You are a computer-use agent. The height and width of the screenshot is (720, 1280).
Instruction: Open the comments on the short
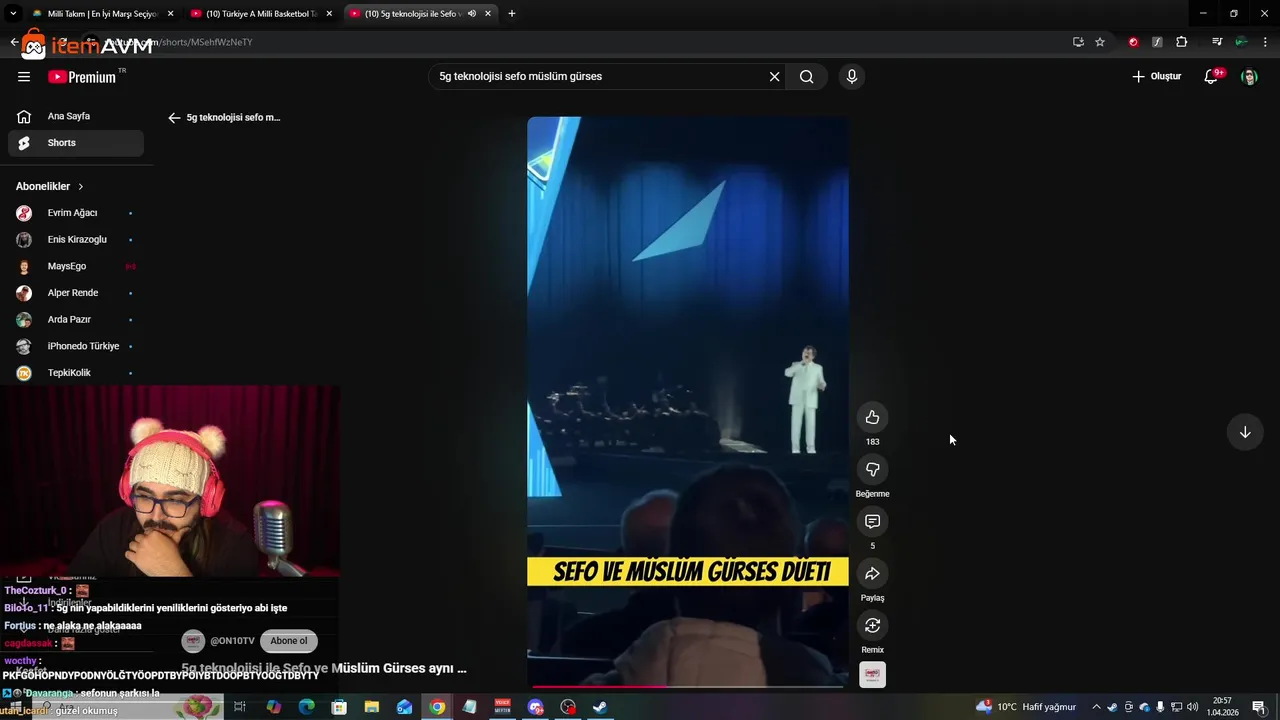(x=872, y=521)
